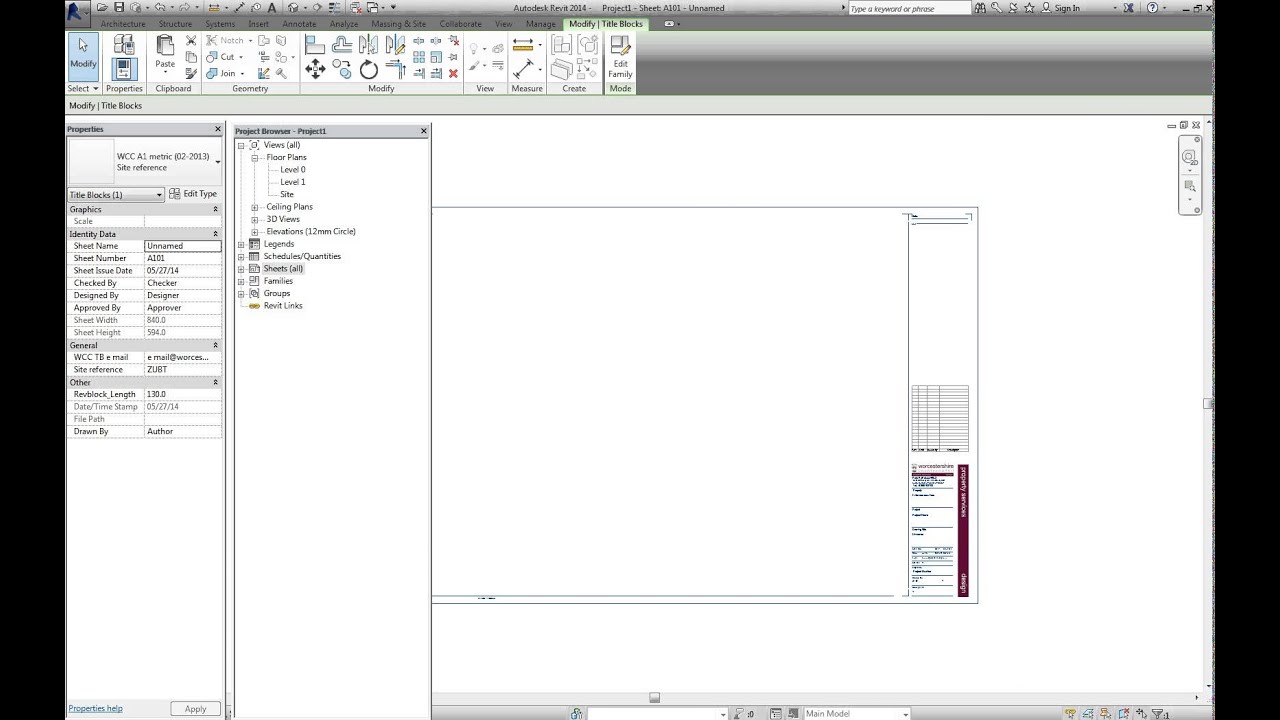Screen dimensions: 1280x720
Task: Select the Align tool
Action: click(315, 44)
